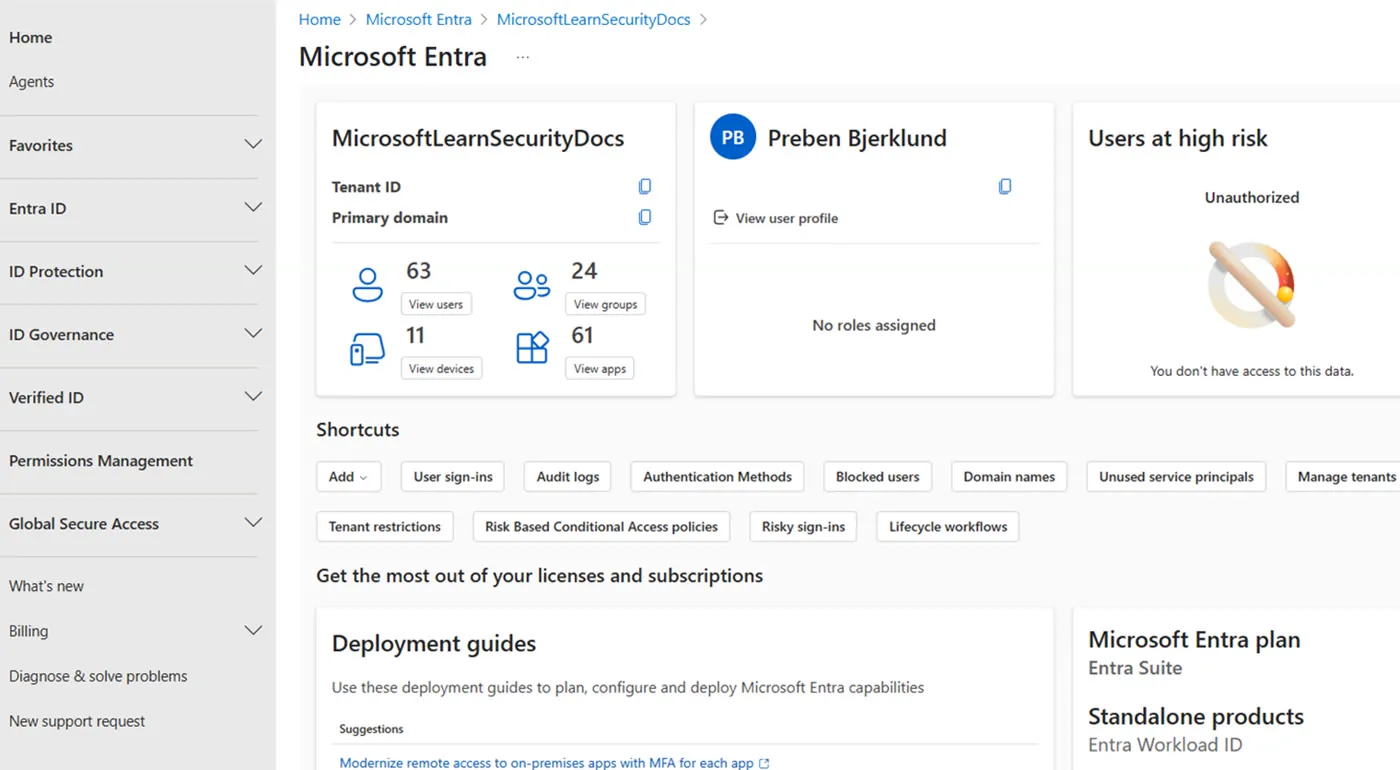Viewport: 1400px width, 770px height.
Task: Click the Home breadcrumb link
Action: tap(320, 19)
